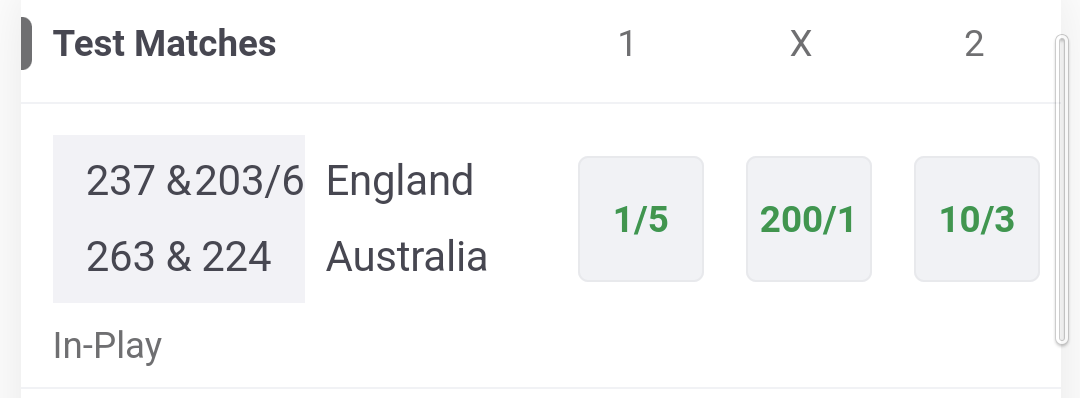Select the column header 2

pos(974,44)
